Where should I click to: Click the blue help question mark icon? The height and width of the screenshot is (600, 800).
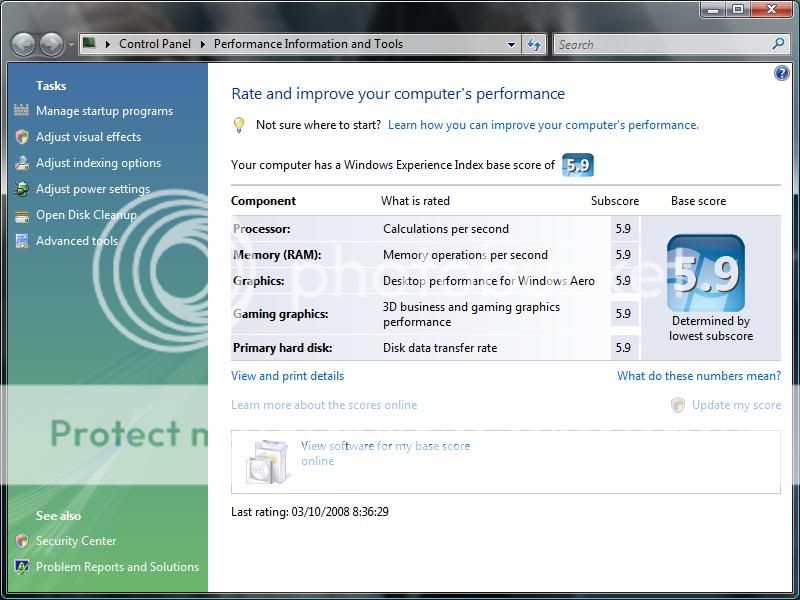[x=781, y=73]
